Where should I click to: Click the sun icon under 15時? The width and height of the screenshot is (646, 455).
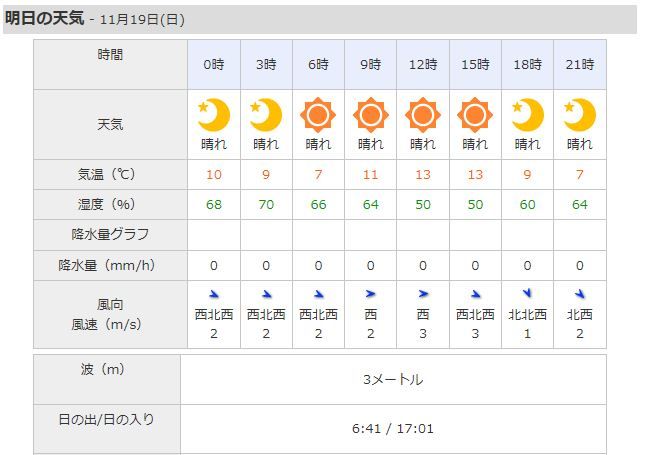pos(475,115)
